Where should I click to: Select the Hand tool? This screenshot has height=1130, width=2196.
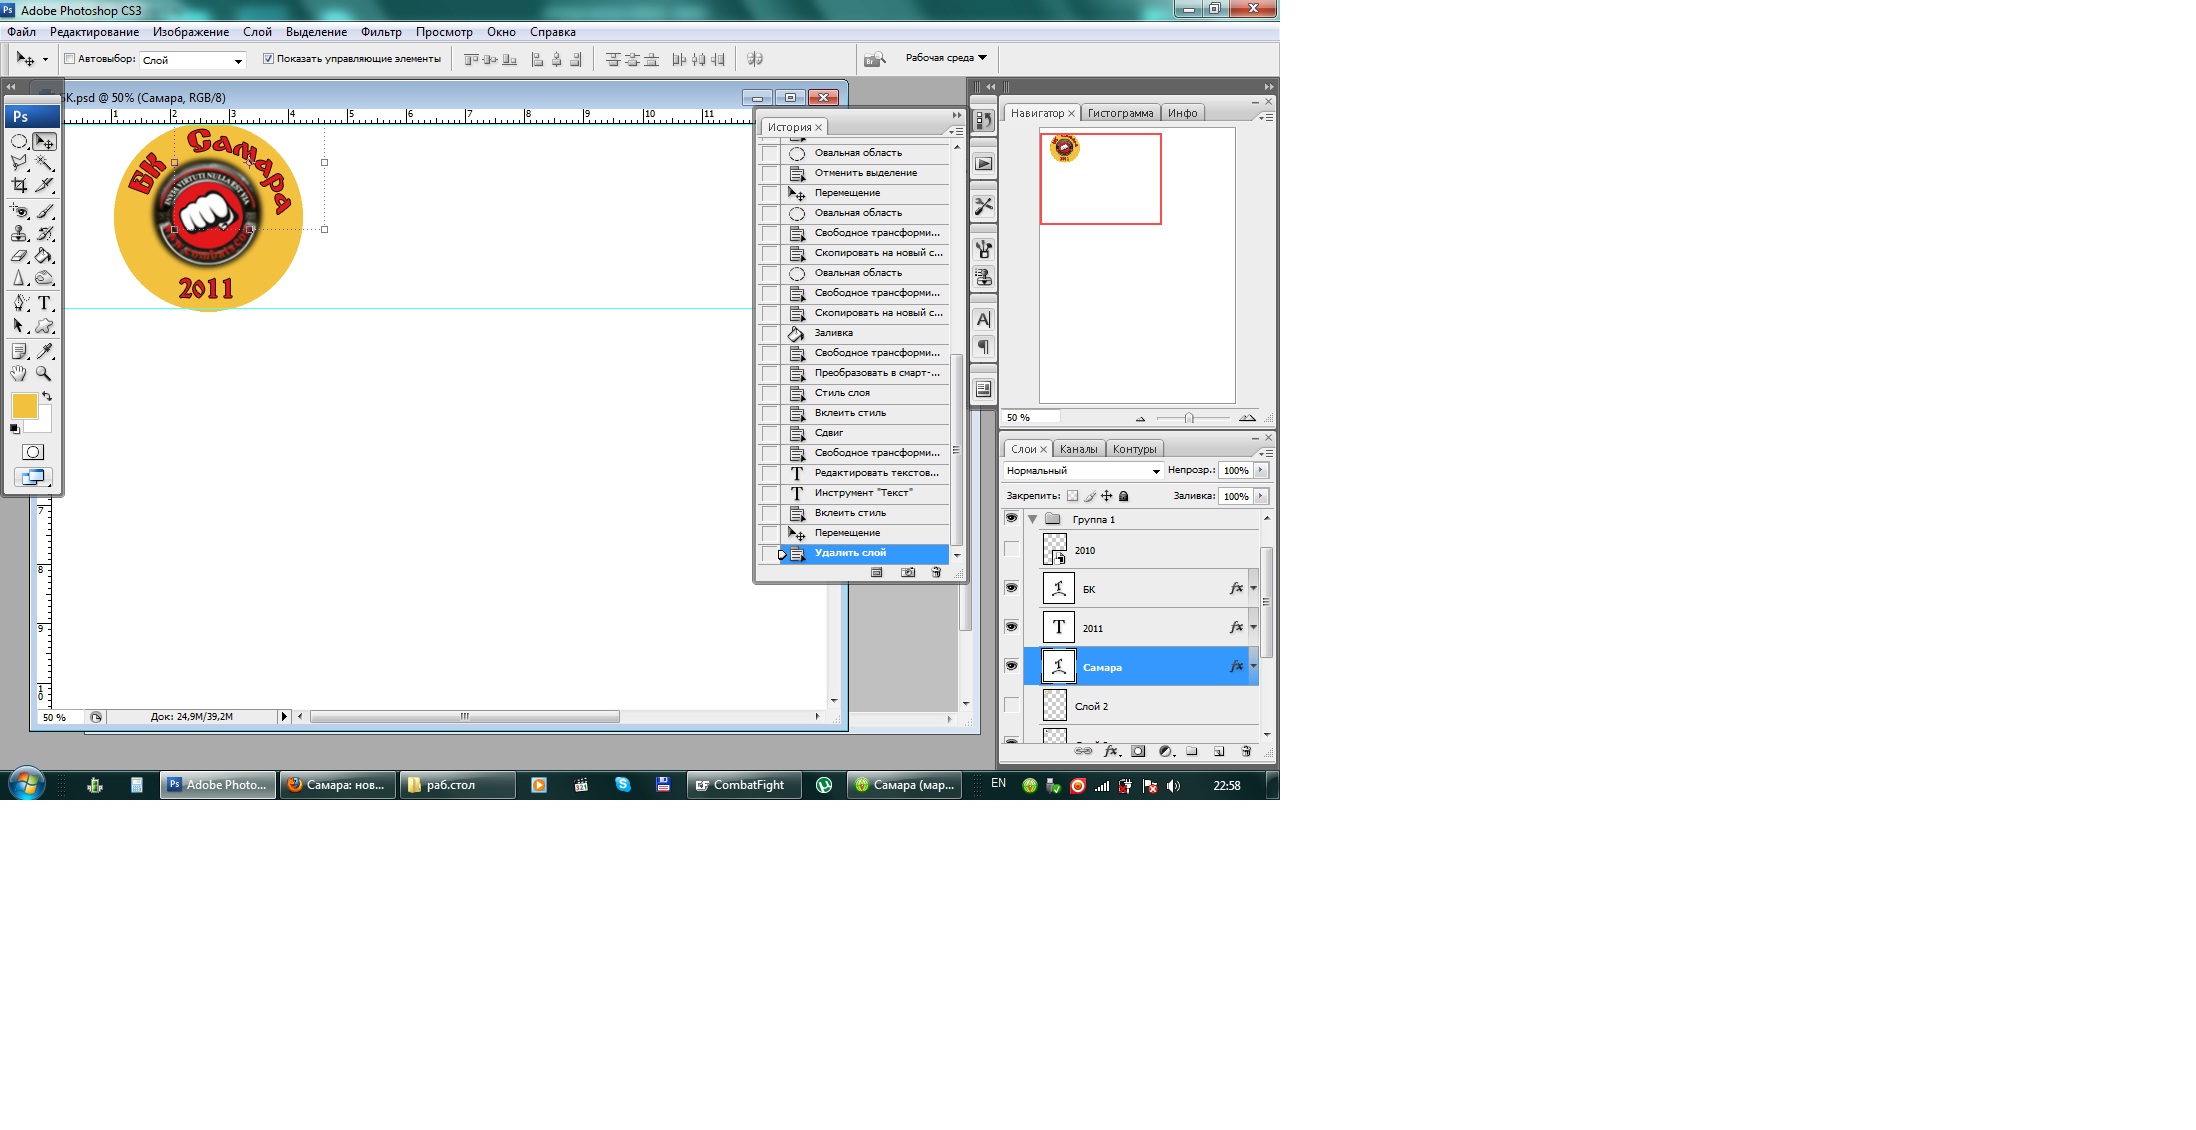19,373
